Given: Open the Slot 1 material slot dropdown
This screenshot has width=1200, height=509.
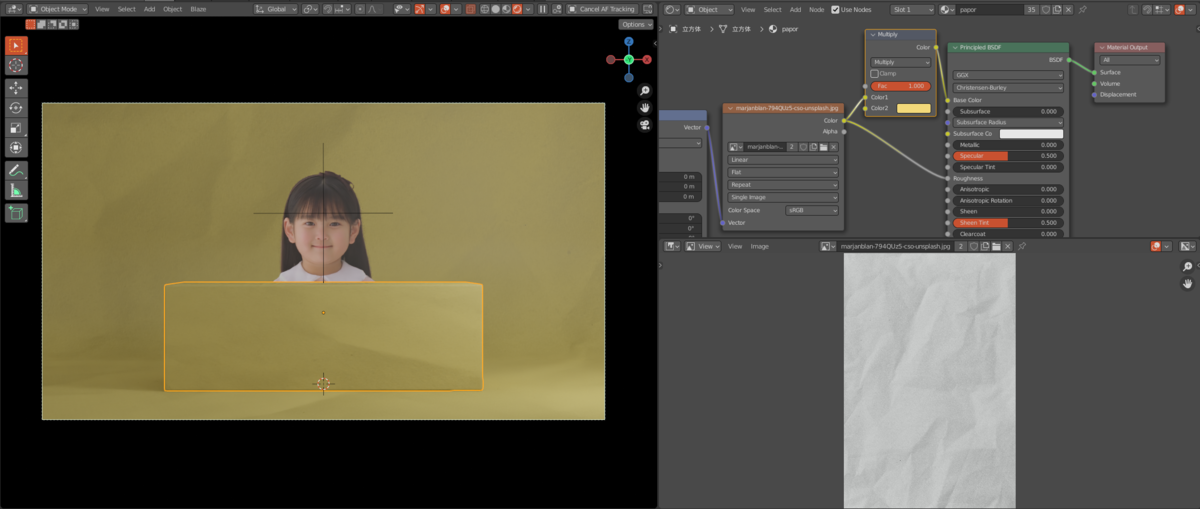Looking at the screenshot, I should click(x=912, y=9).
